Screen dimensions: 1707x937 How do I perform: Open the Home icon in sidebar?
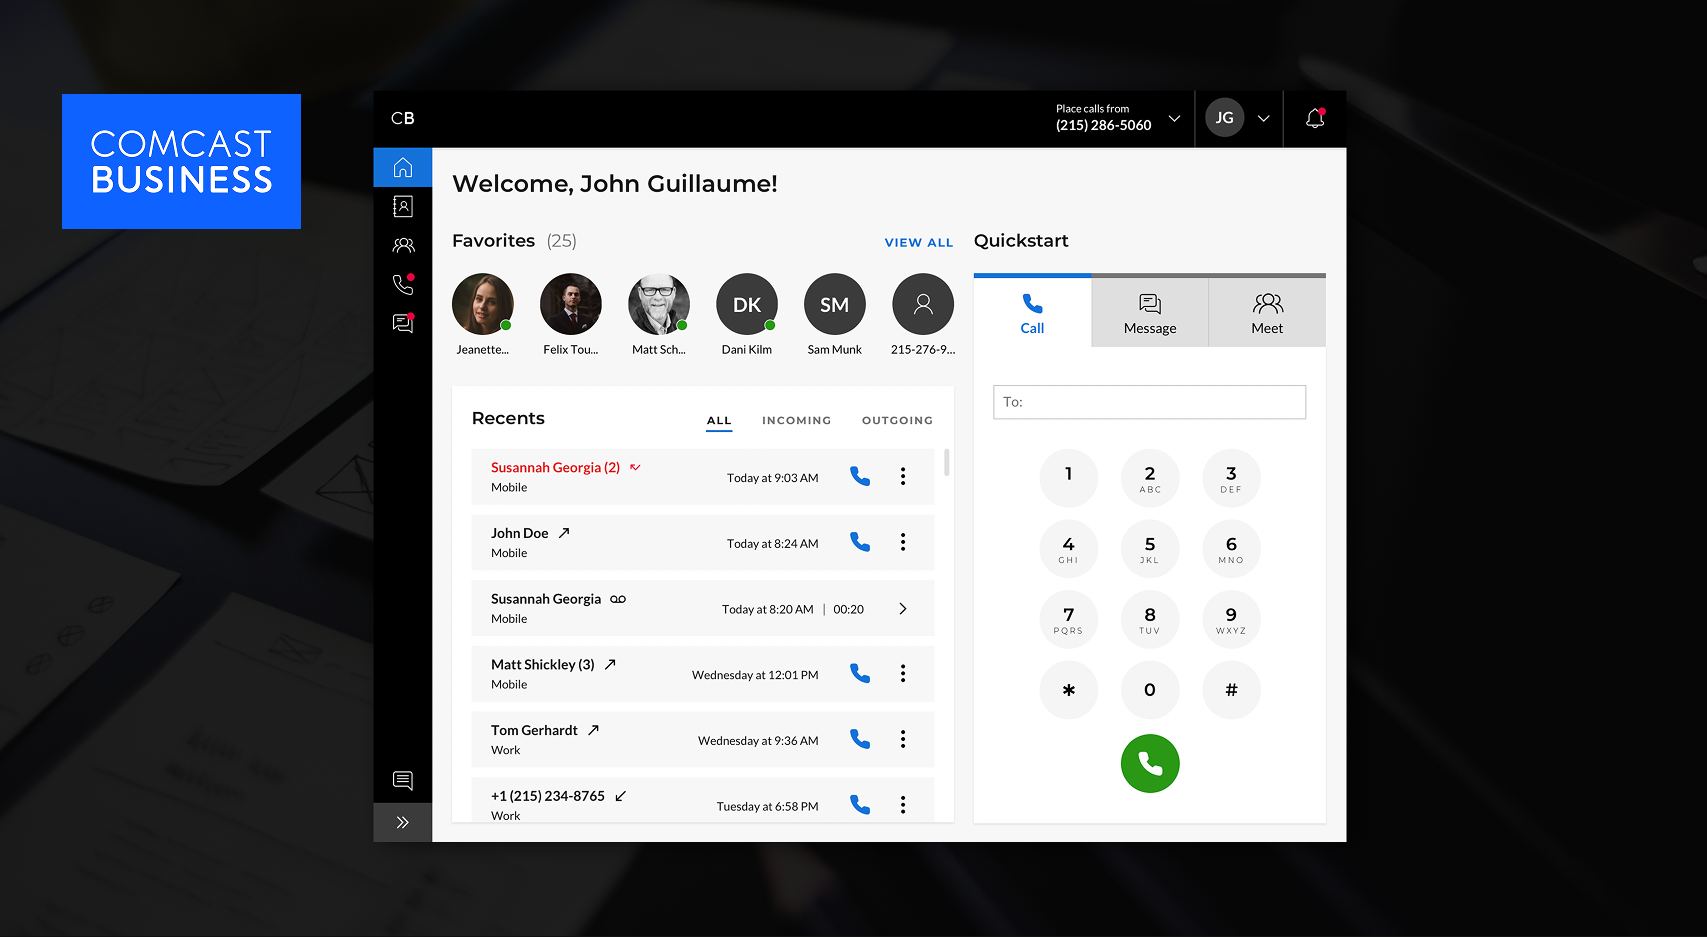click(x=403, y=167)
